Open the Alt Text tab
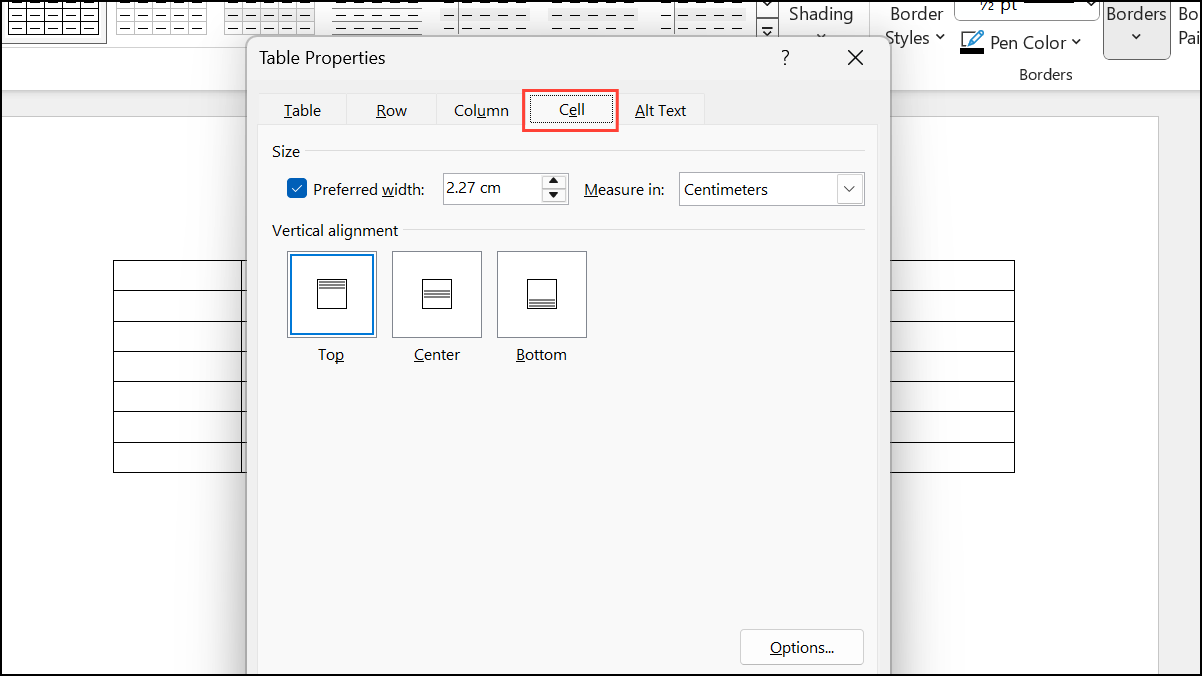Viewport: 1202px width, 676px height. pos(661,110)
